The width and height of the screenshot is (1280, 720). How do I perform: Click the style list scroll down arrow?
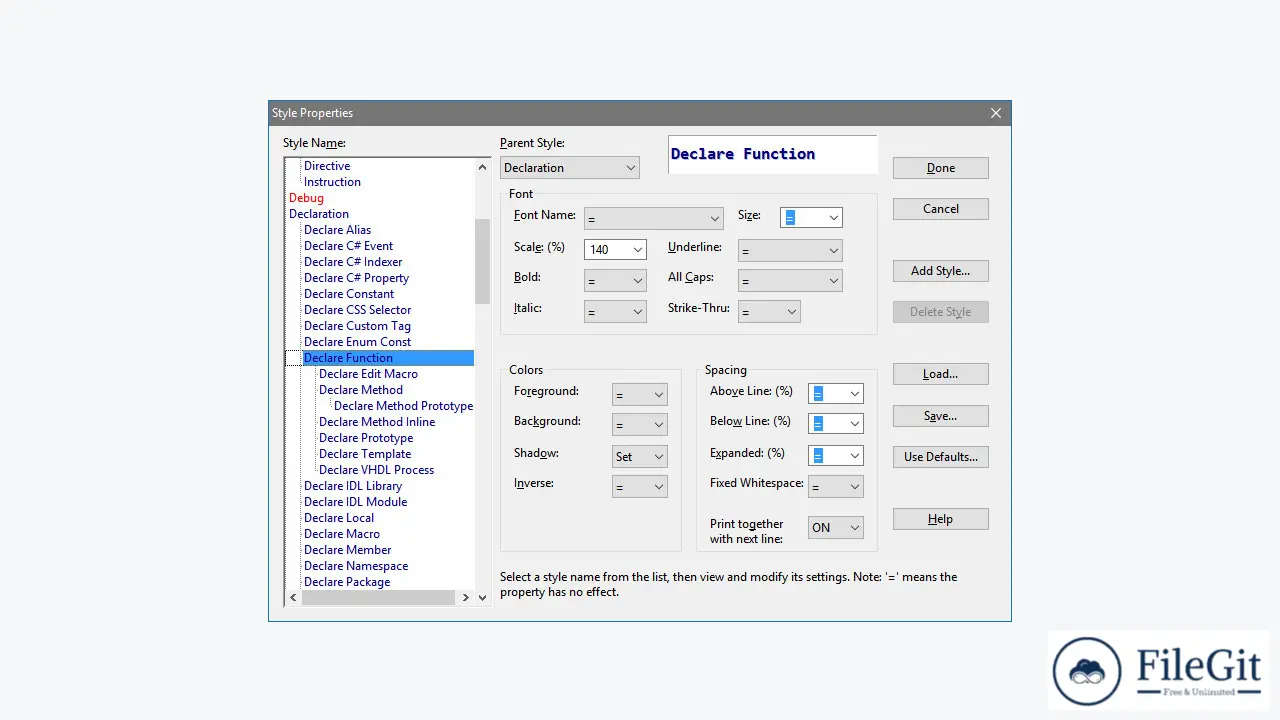482,597
